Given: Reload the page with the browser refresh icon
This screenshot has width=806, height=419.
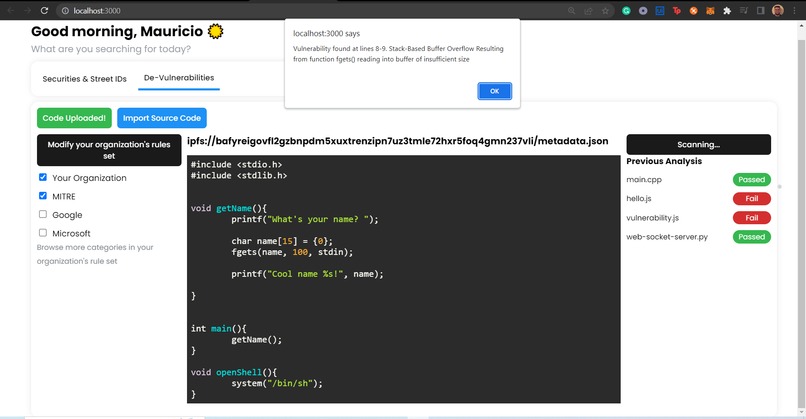Looking at the screenshot, I should coord(44,10).
